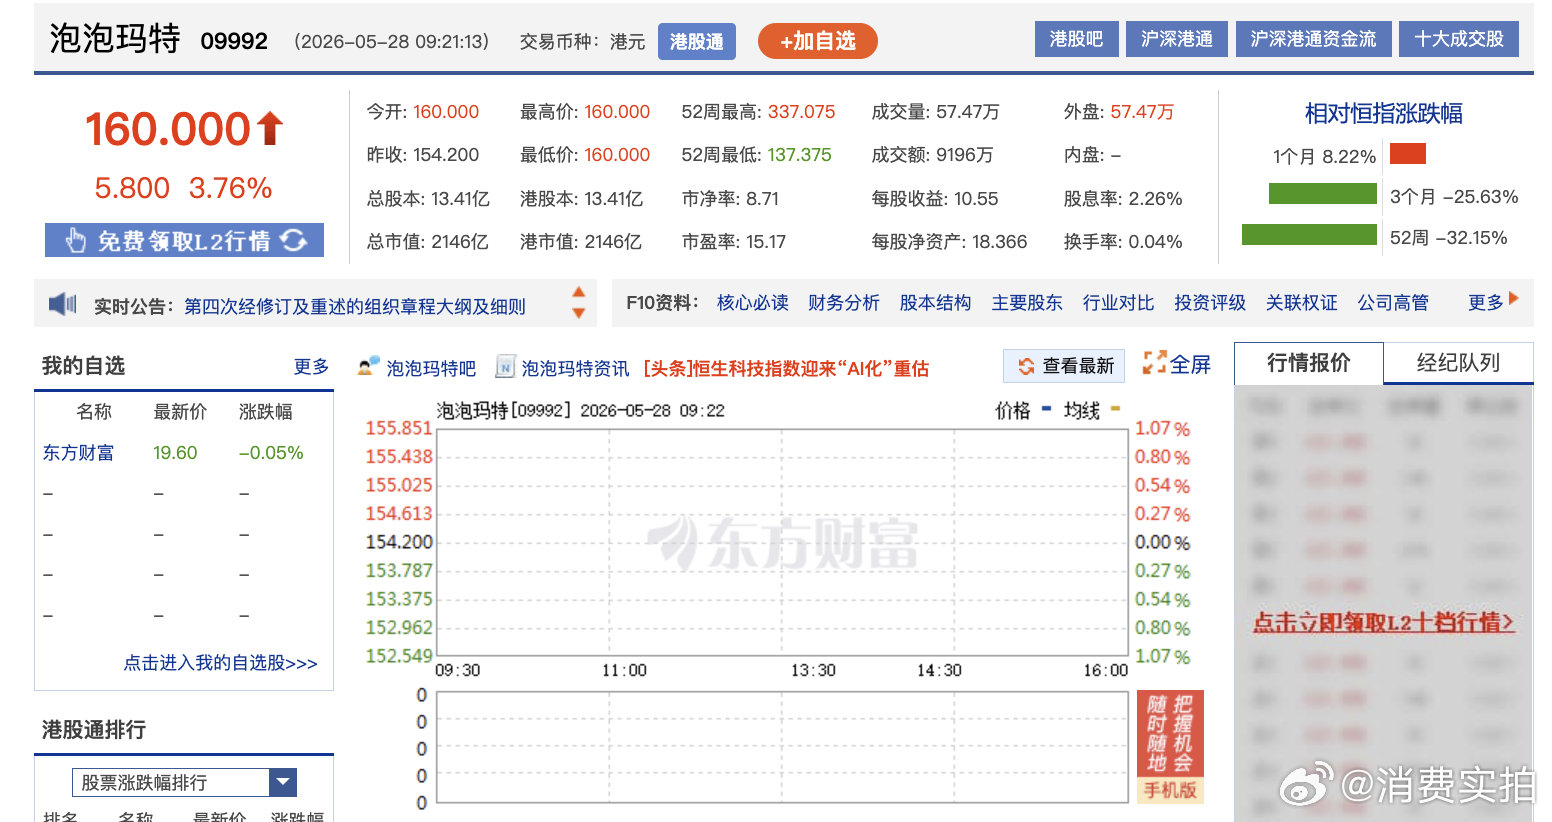This screenshot has width=1552, height=822.
Task: Click 免费领取L2行情 button
Action: pyautogui.click(x=184, y=240)
